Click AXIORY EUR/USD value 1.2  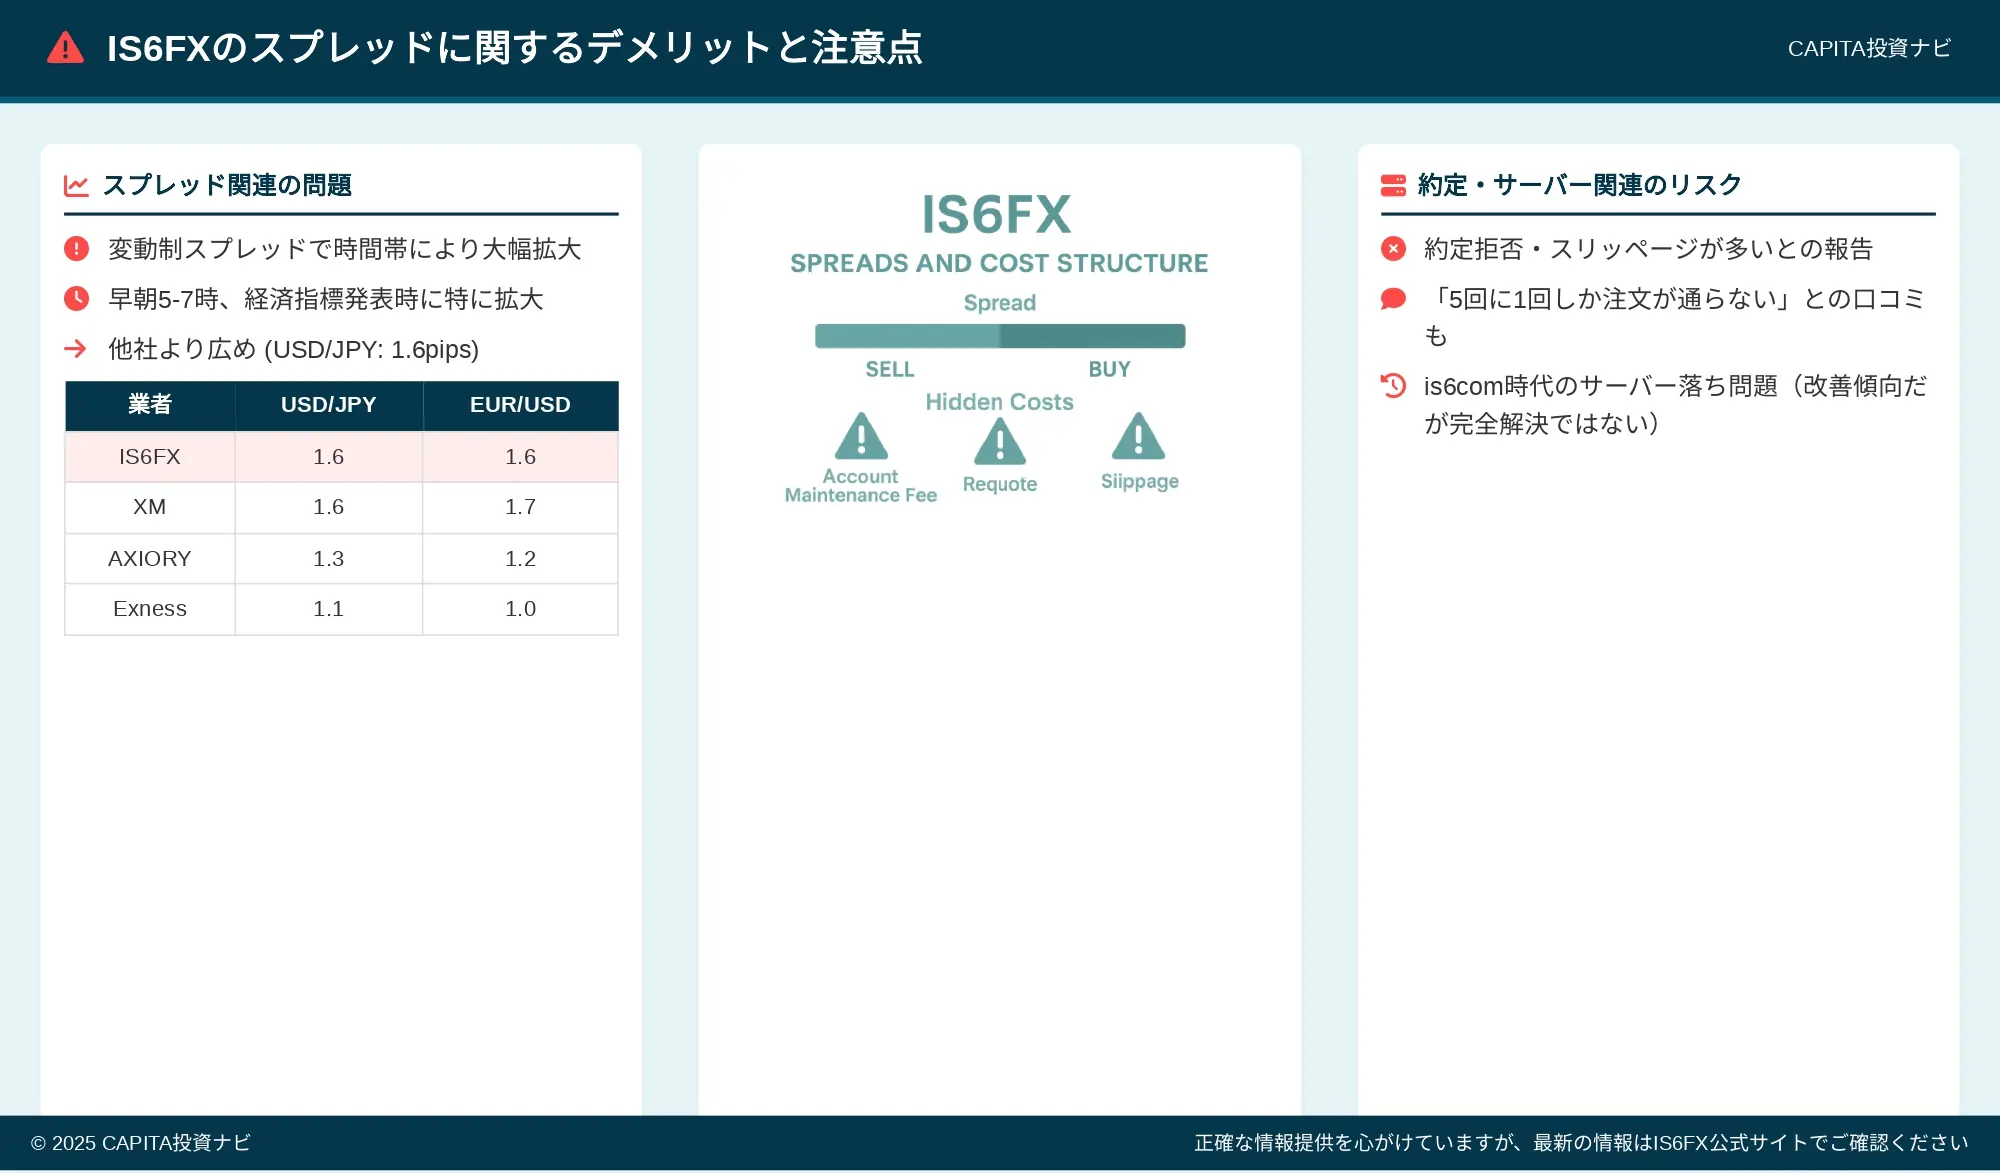point(521,559)
